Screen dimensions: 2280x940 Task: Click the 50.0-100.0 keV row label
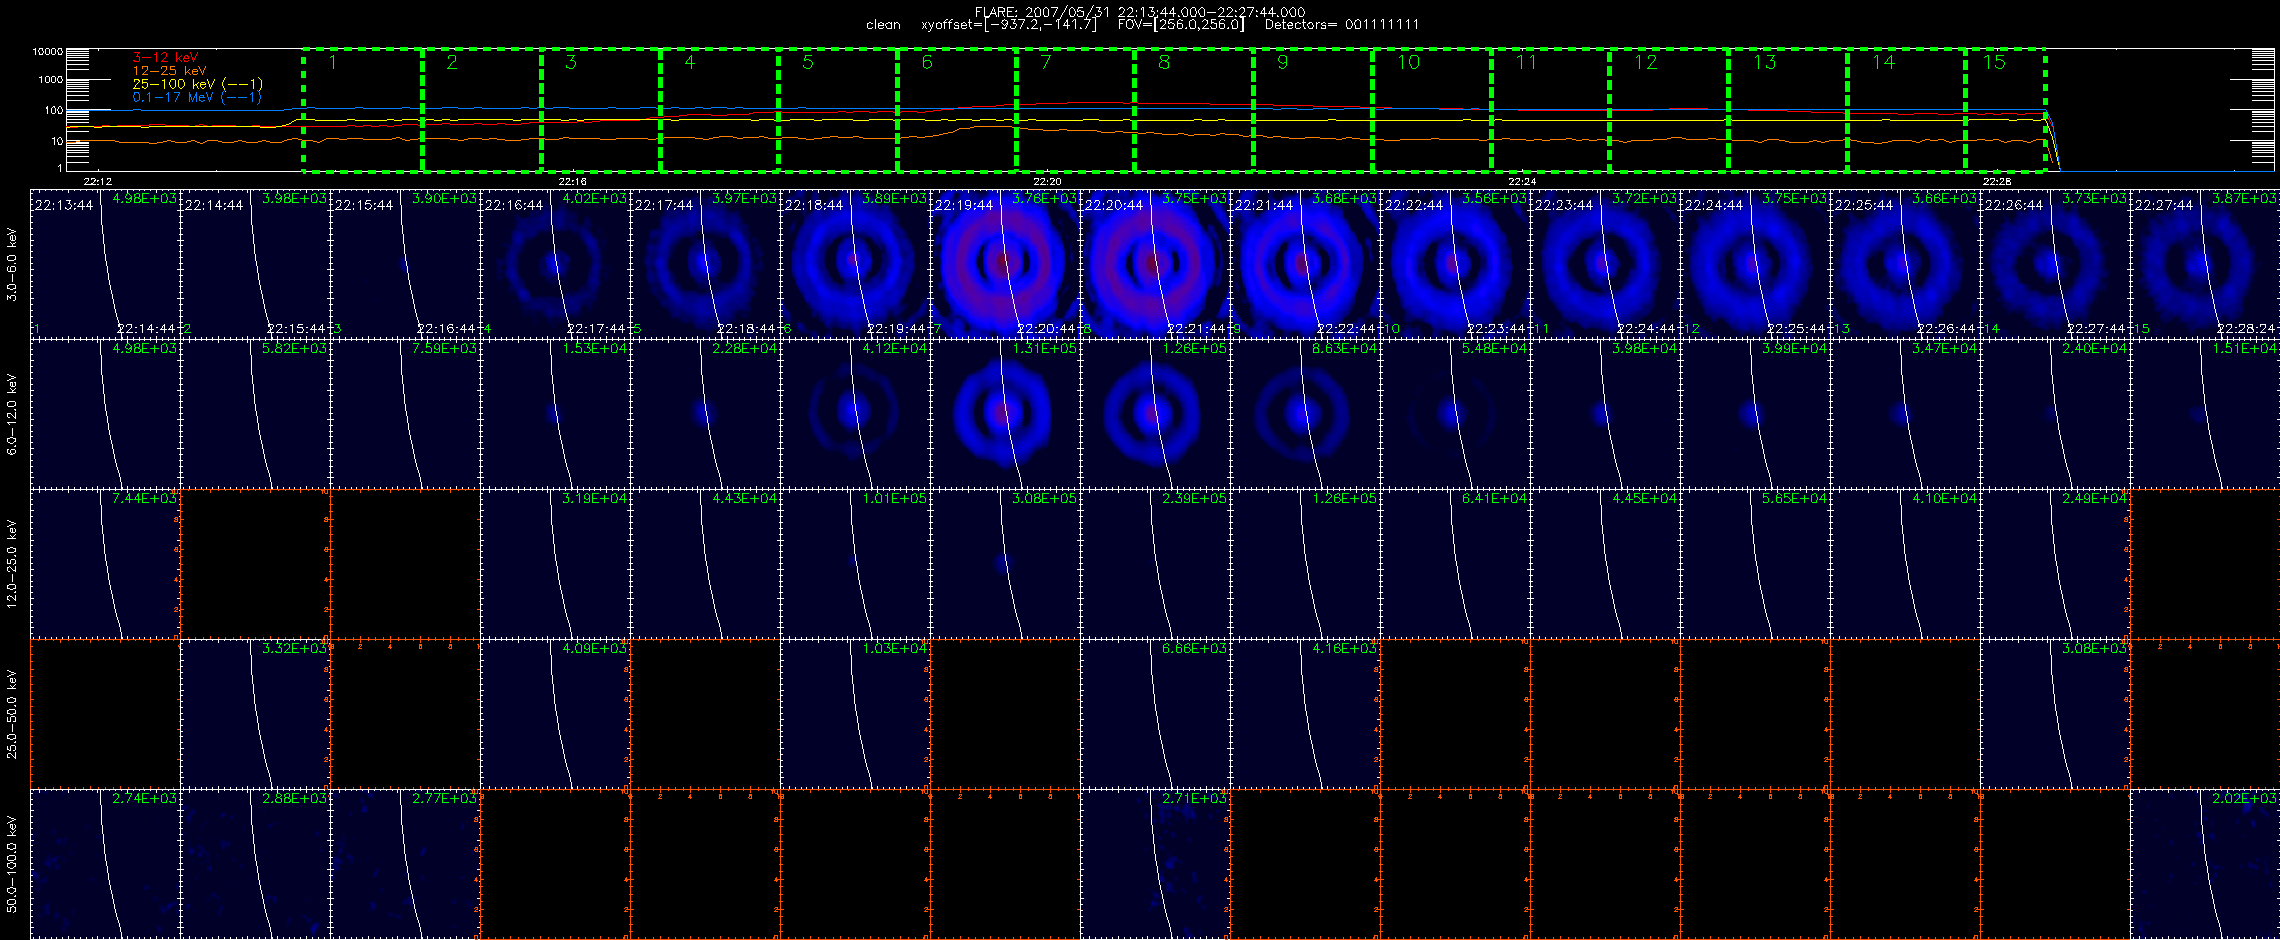coord(12,864)
